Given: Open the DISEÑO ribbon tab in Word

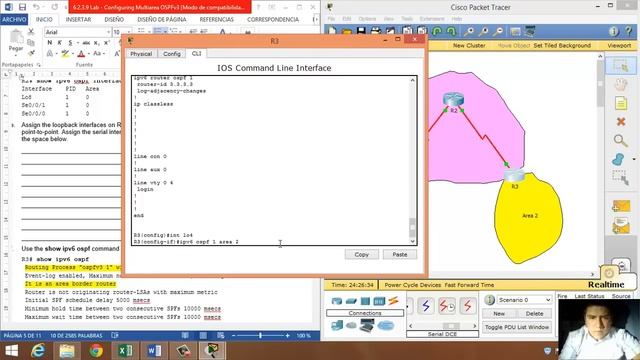Looking at the screenshot, I should pyautogui.click(x=114, y=19).
